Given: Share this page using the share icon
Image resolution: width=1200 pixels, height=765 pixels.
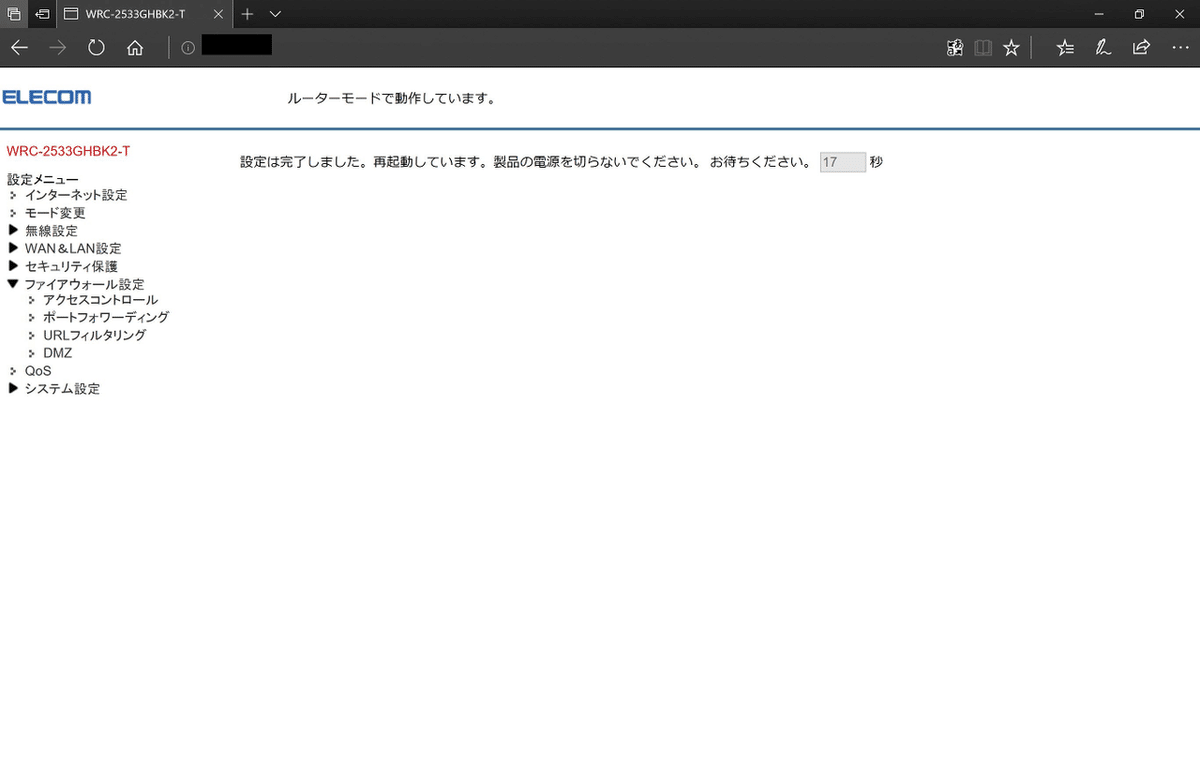Looking at the screenshot, I should (1140, 47).
